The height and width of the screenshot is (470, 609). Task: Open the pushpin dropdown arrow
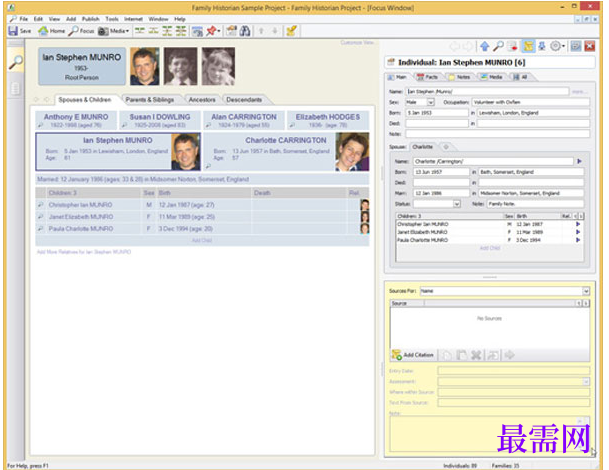coord(219,31)
